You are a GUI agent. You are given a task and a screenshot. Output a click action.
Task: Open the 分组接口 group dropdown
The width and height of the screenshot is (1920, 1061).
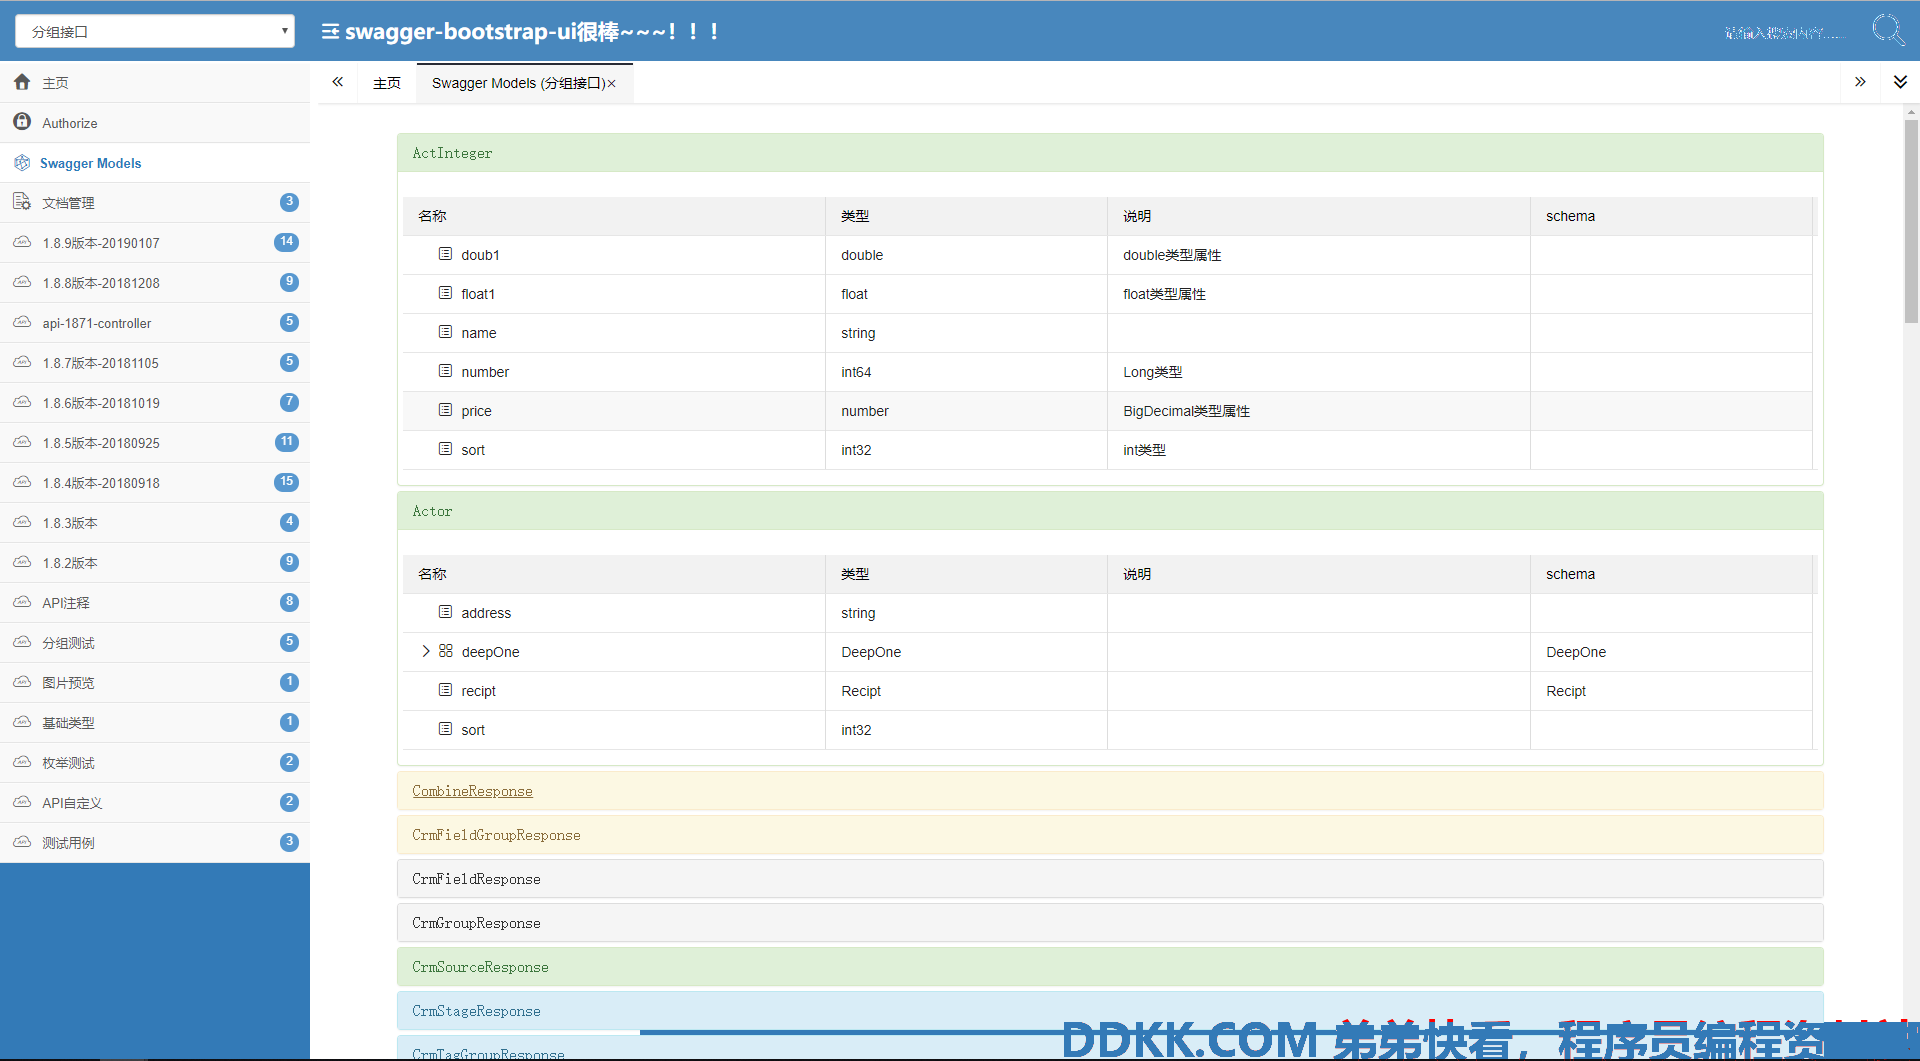(155, 31)
